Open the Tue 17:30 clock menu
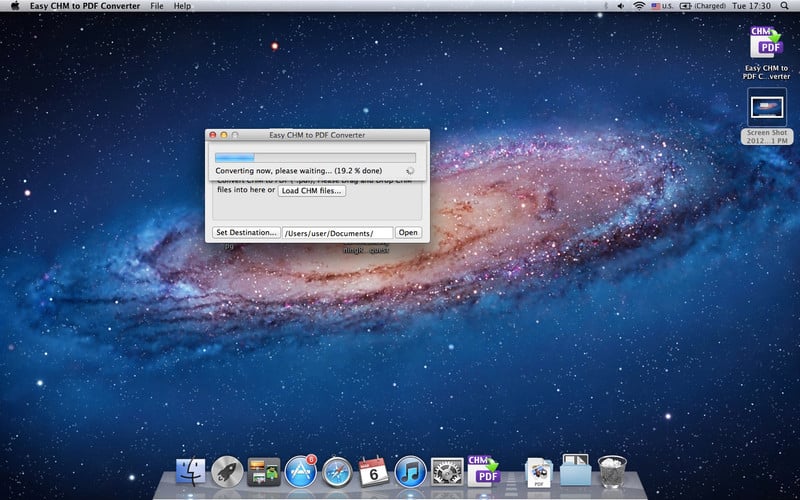The width and height of the screenshot is (800, 500). (752, 6)
